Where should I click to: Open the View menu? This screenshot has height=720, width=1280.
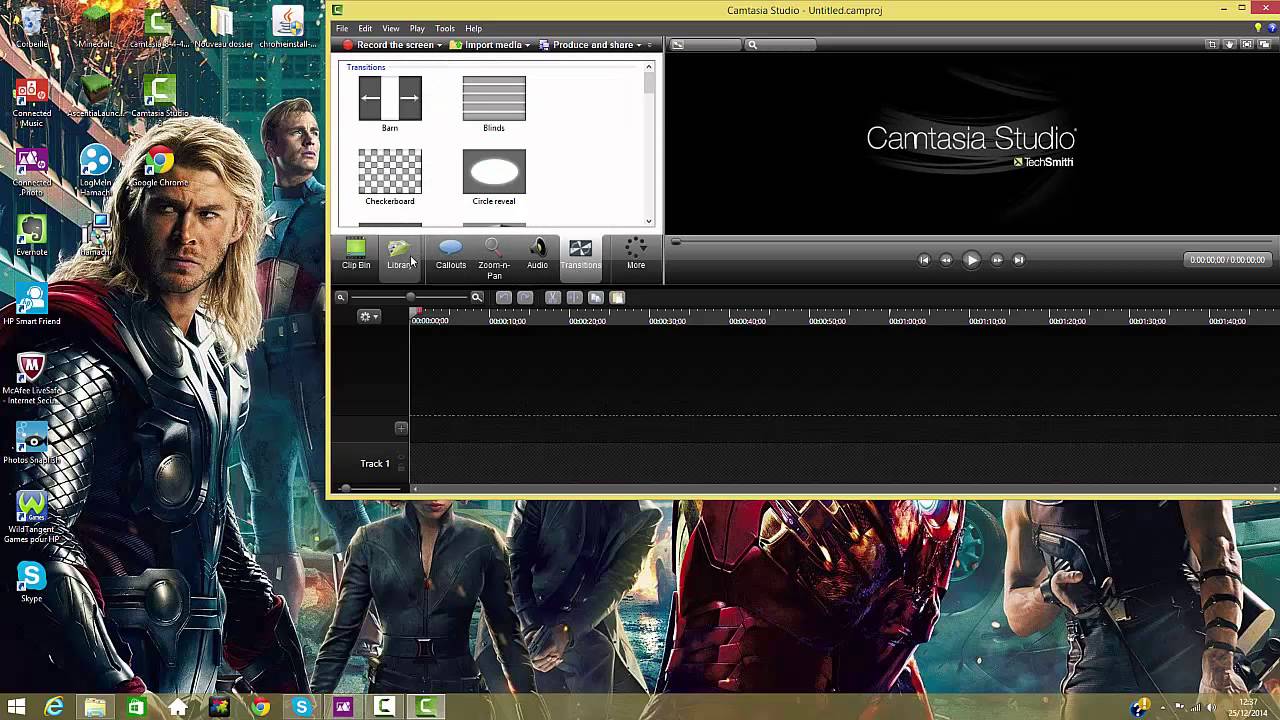click(x=391, y=28)
